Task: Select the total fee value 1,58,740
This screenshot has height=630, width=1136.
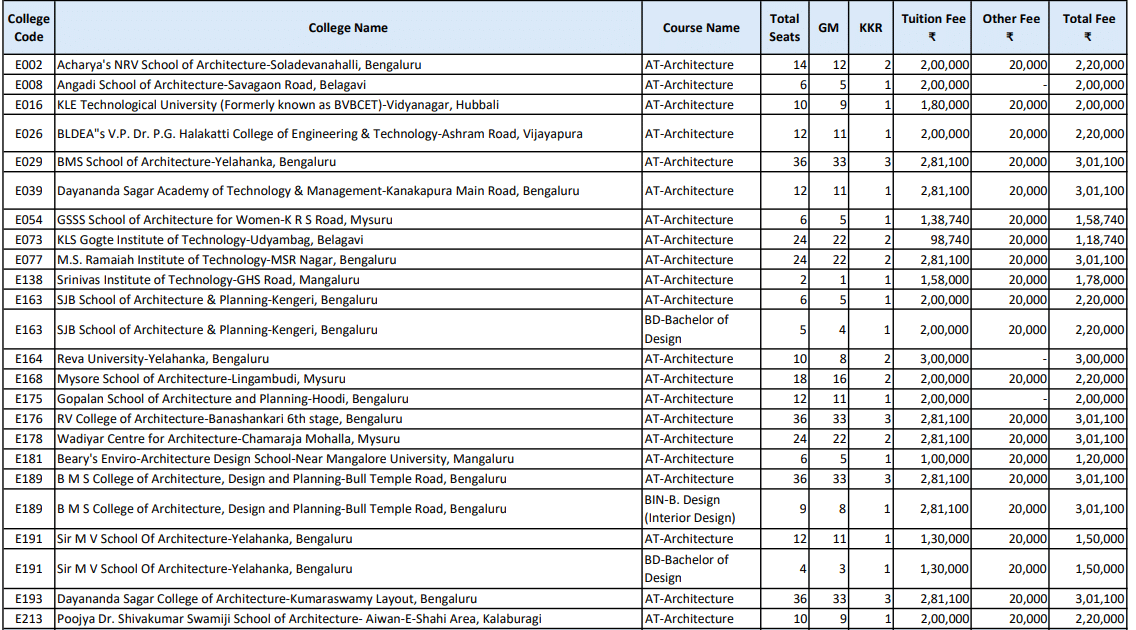Action: click(1099, 220)
